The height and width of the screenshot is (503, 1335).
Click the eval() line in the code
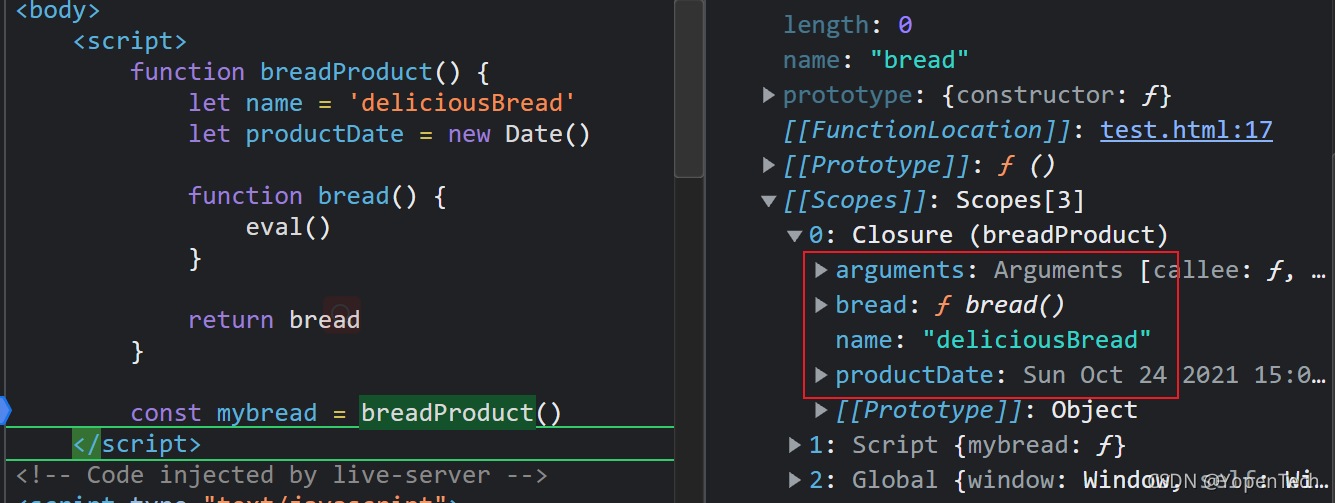click(x=288, y=227)
